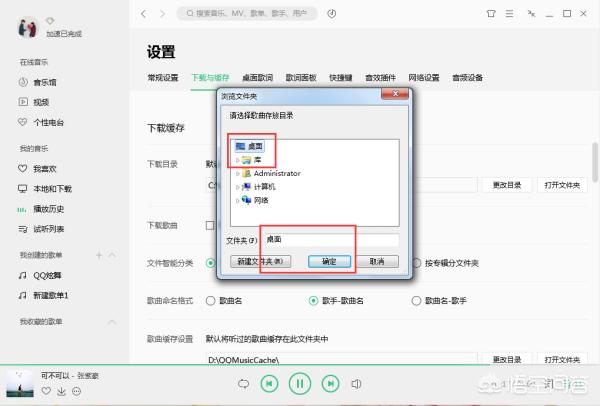Go forward with the right arrow
The height and width of the screenshot is (406, 600).
click(163, 14)
